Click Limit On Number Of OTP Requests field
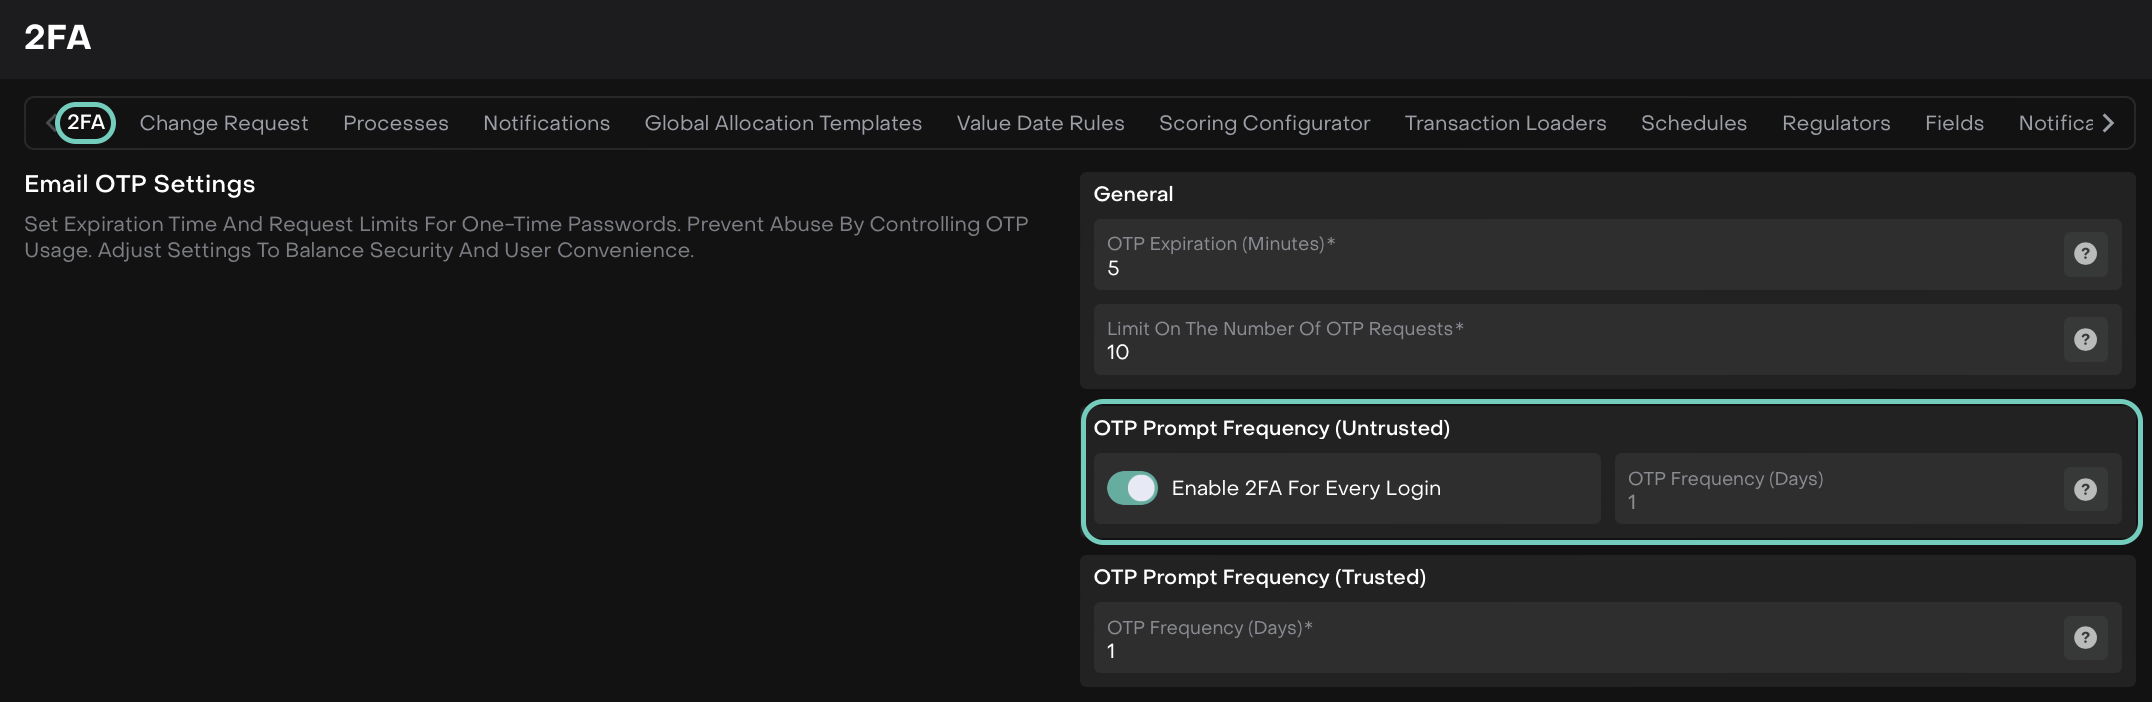This screenshot has width=2152, height=702. pyautogui.click(x=1570, y=352)
